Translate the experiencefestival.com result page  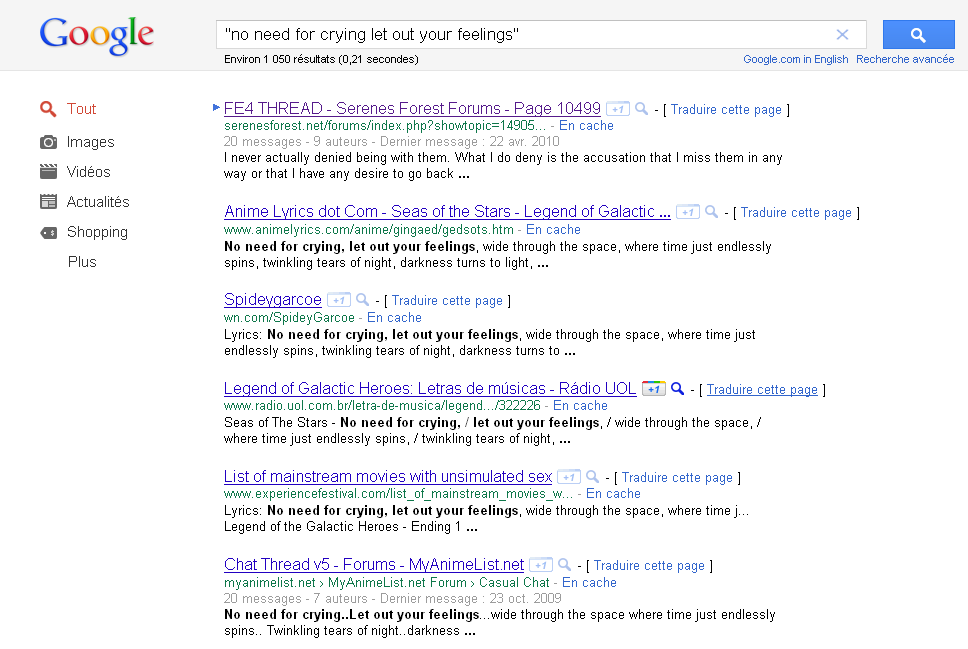pos(677,478)
